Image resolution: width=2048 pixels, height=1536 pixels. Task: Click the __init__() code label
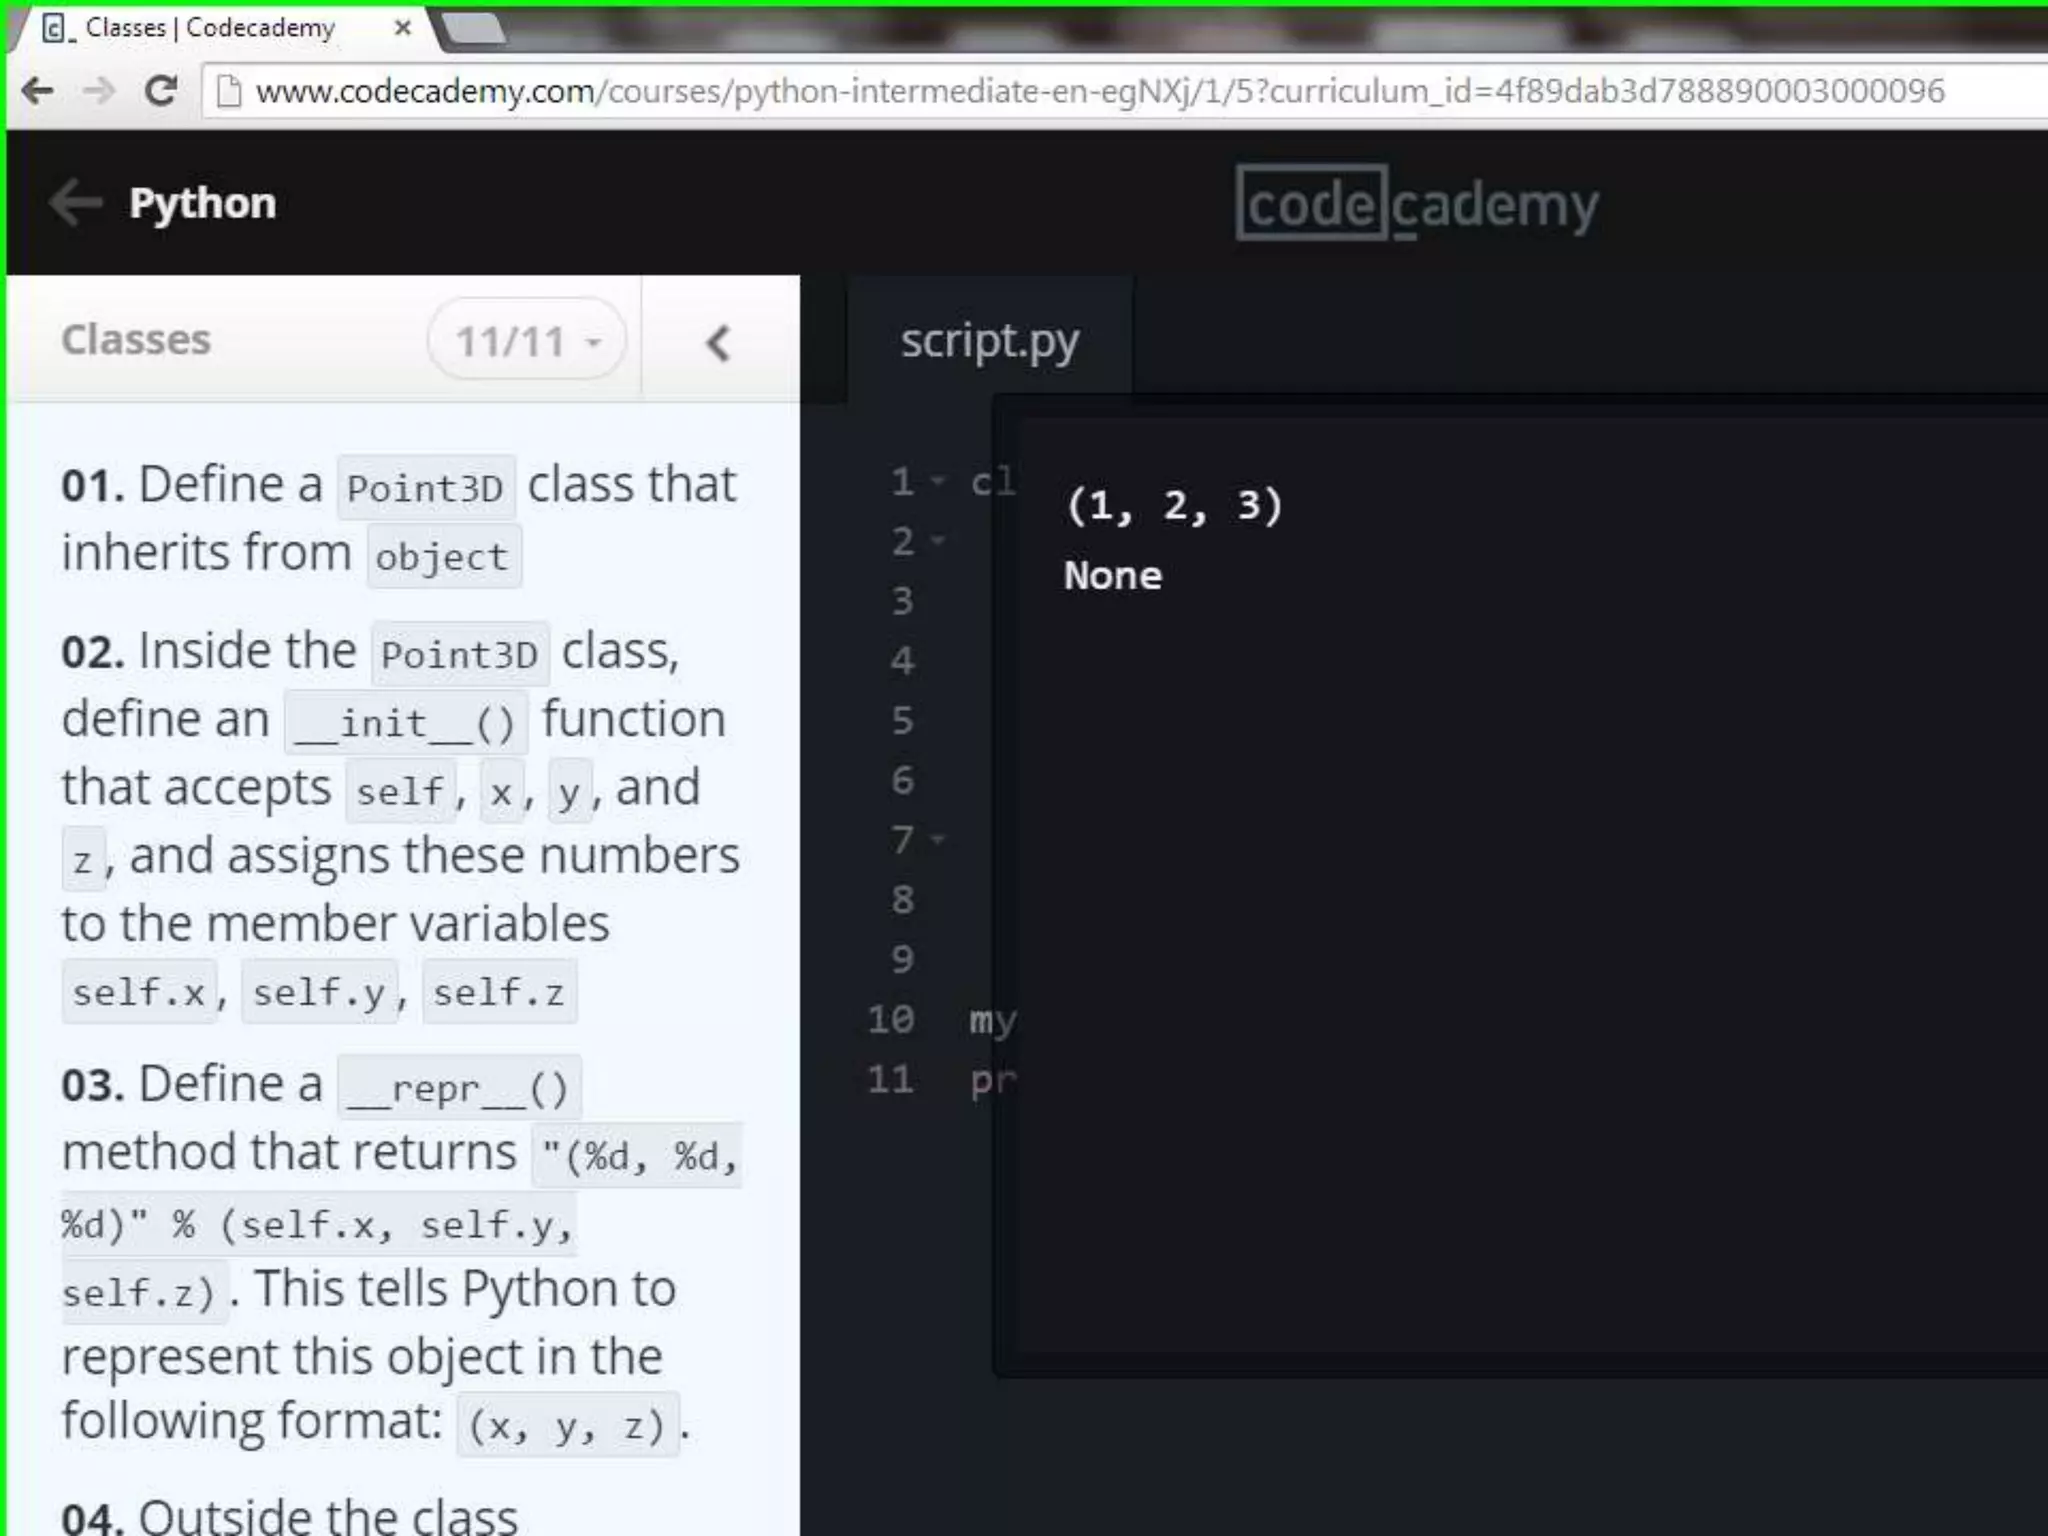406,722
